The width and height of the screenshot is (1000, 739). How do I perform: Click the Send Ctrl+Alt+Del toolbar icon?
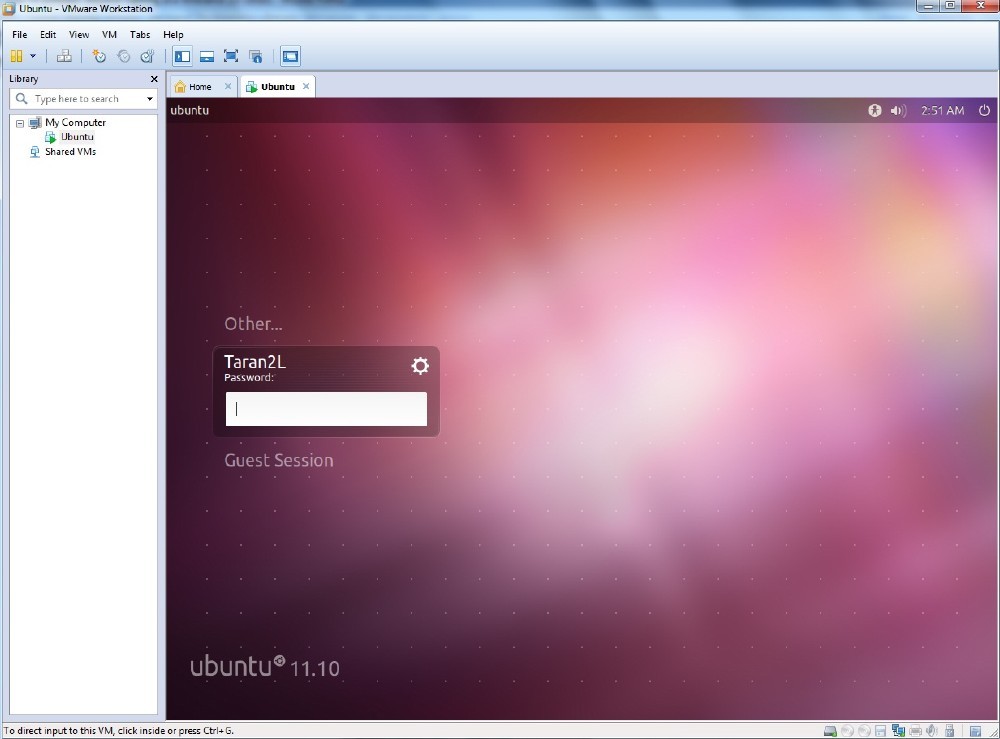coord(64,56)
